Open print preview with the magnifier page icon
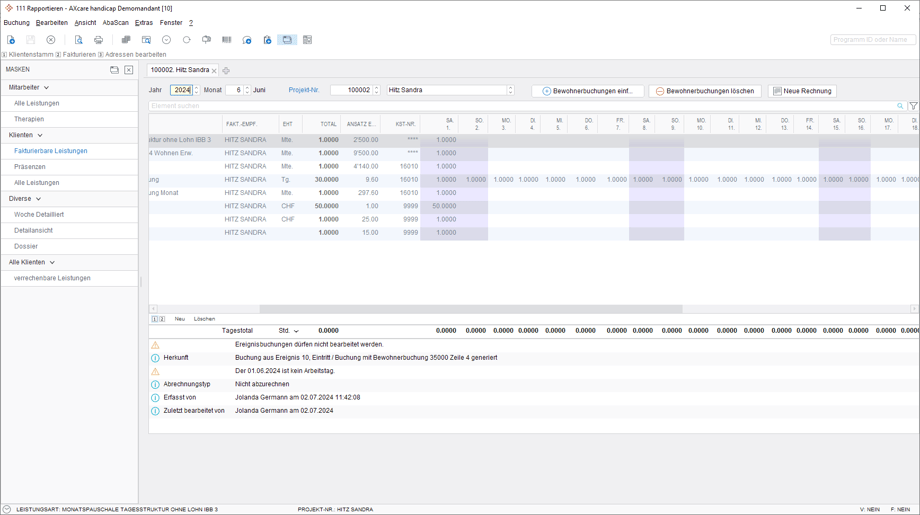The image size is (920, 515). [78, 40]
